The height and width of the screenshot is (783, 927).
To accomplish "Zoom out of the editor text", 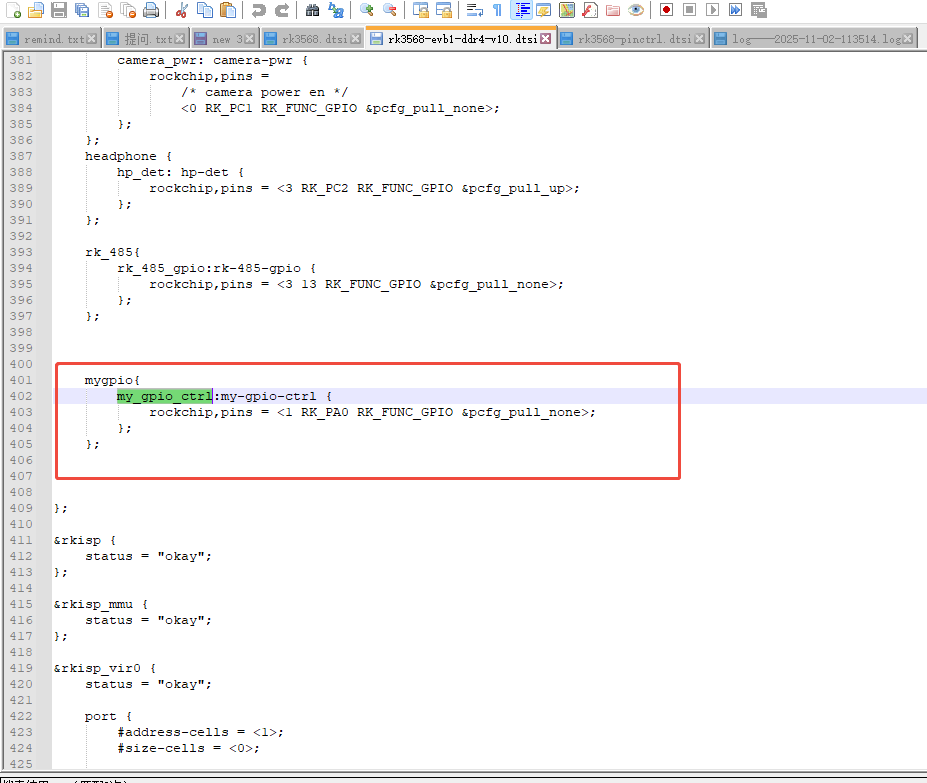I will click(x=390, y=10).
